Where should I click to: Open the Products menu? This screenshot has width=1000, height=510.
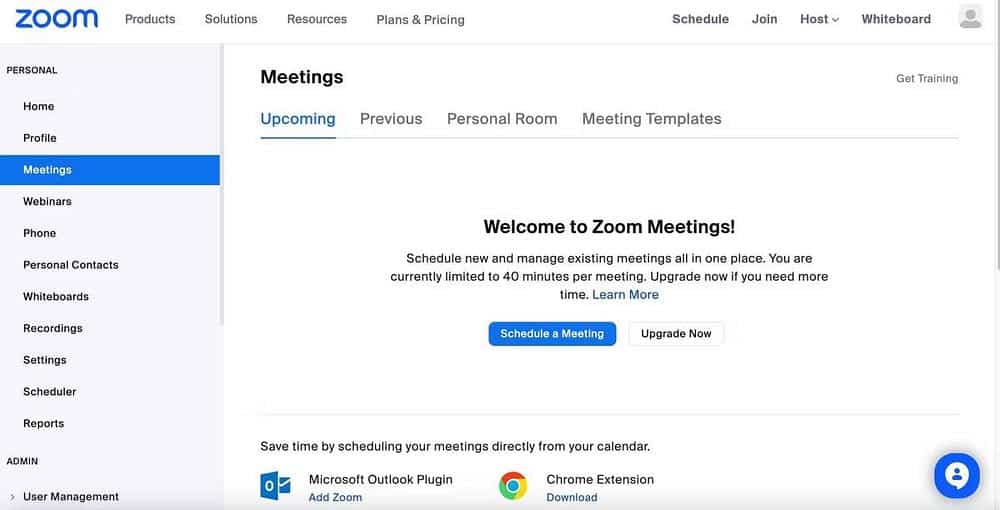tap(150, 19)
